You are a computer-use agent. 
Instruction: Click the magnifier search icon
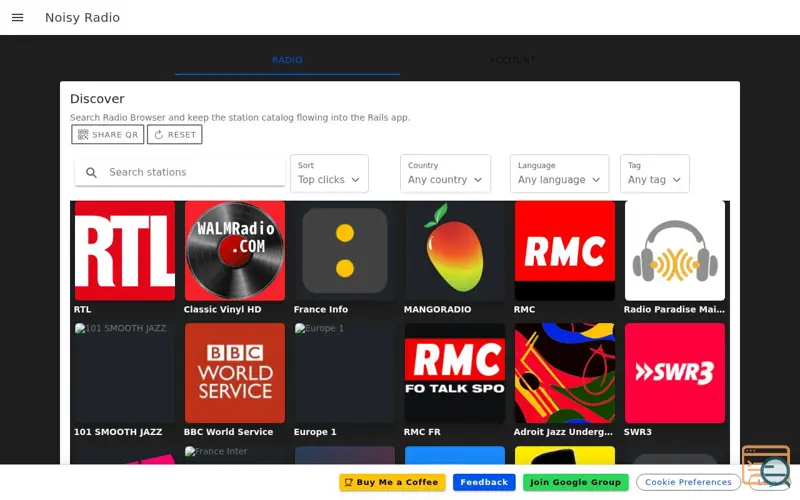(91, 172)
